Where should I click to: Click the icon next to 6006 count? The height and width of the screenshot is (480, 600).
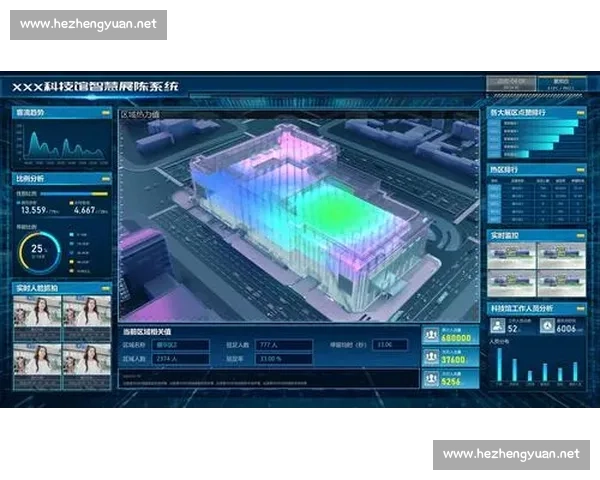coord(546,327)
